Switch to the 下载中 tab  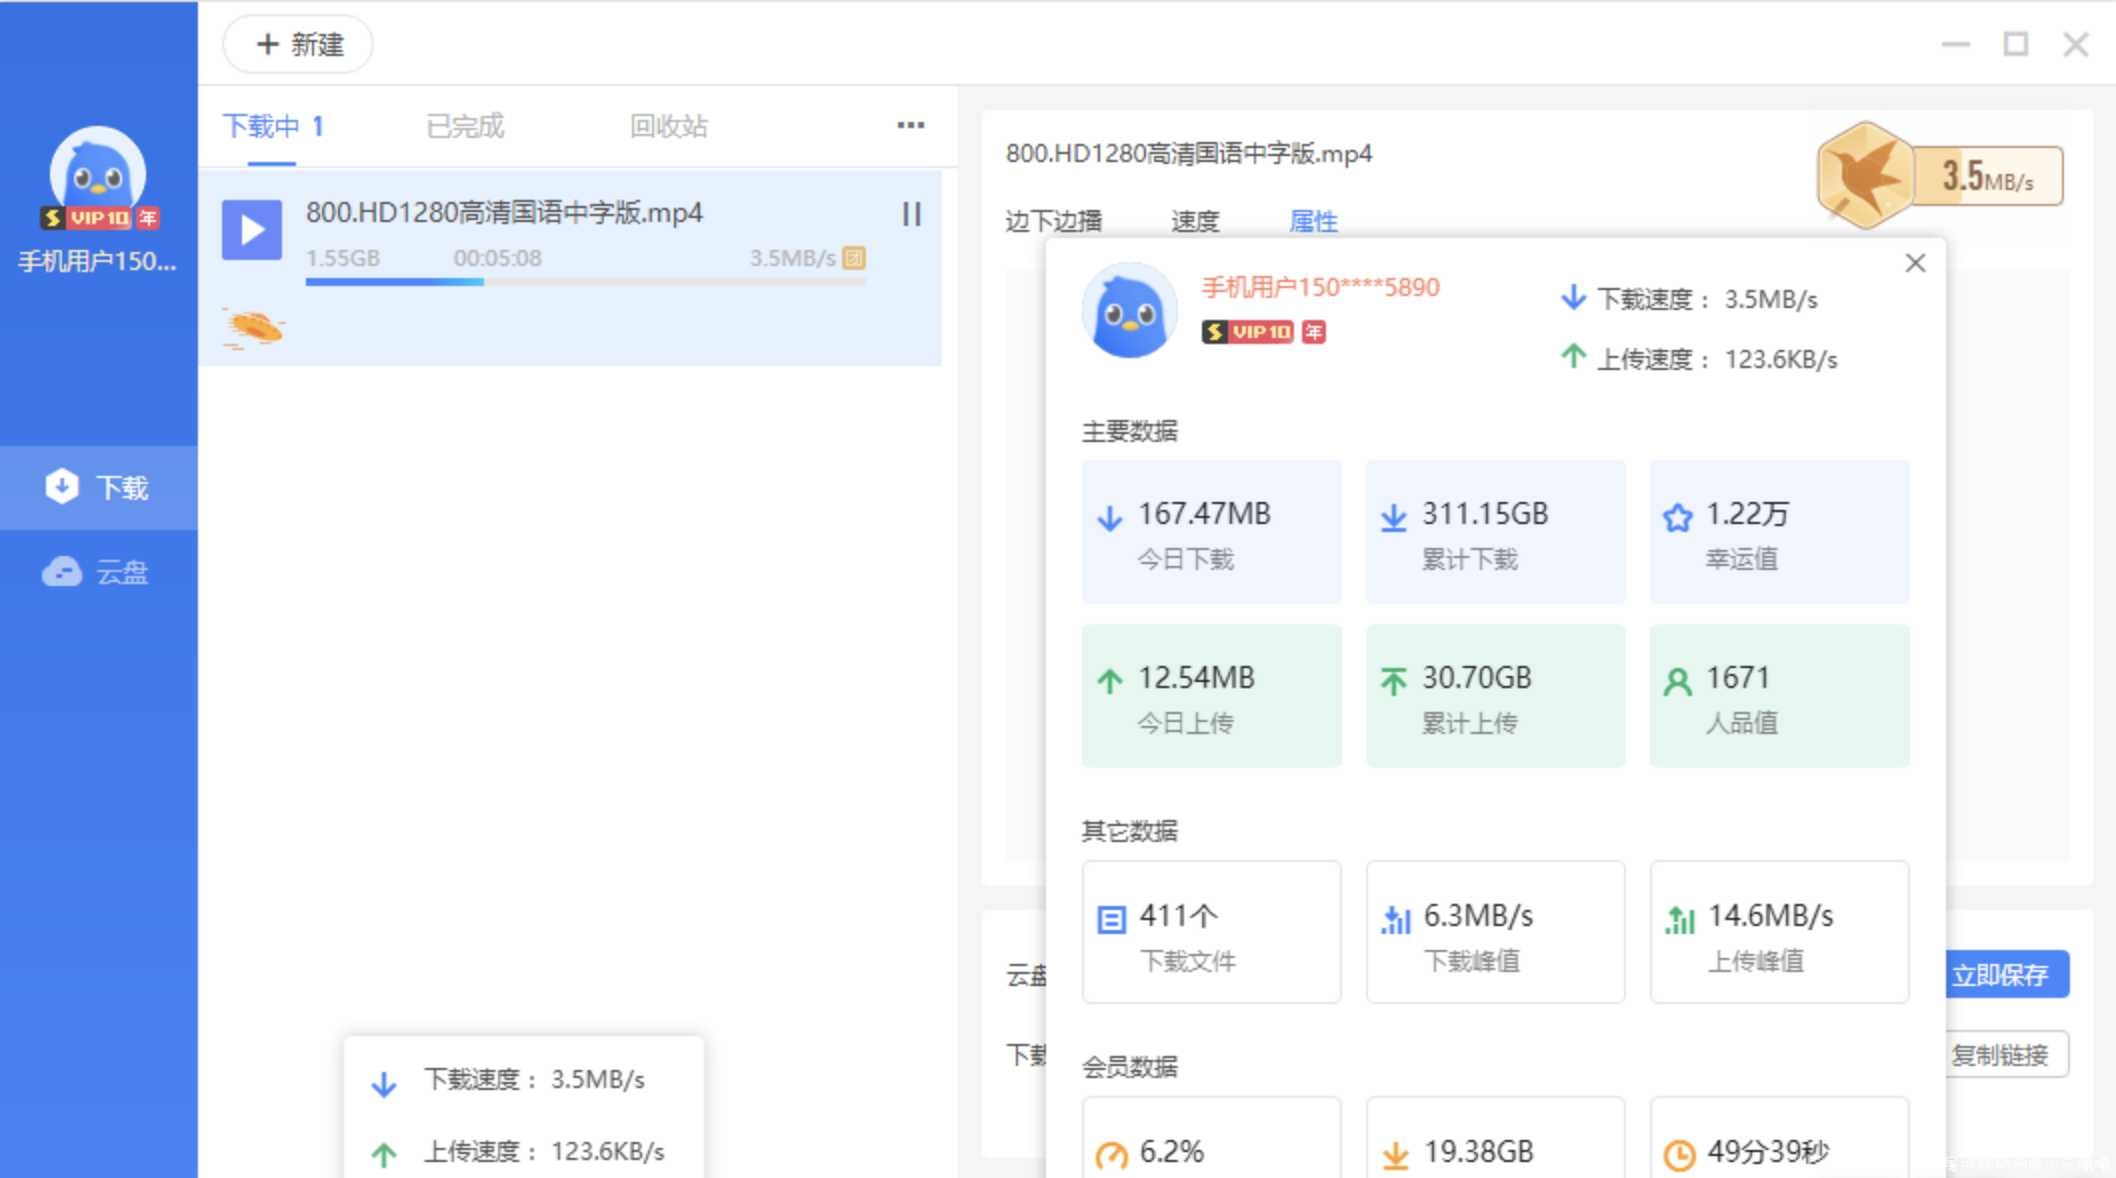[x=273, y=127]
